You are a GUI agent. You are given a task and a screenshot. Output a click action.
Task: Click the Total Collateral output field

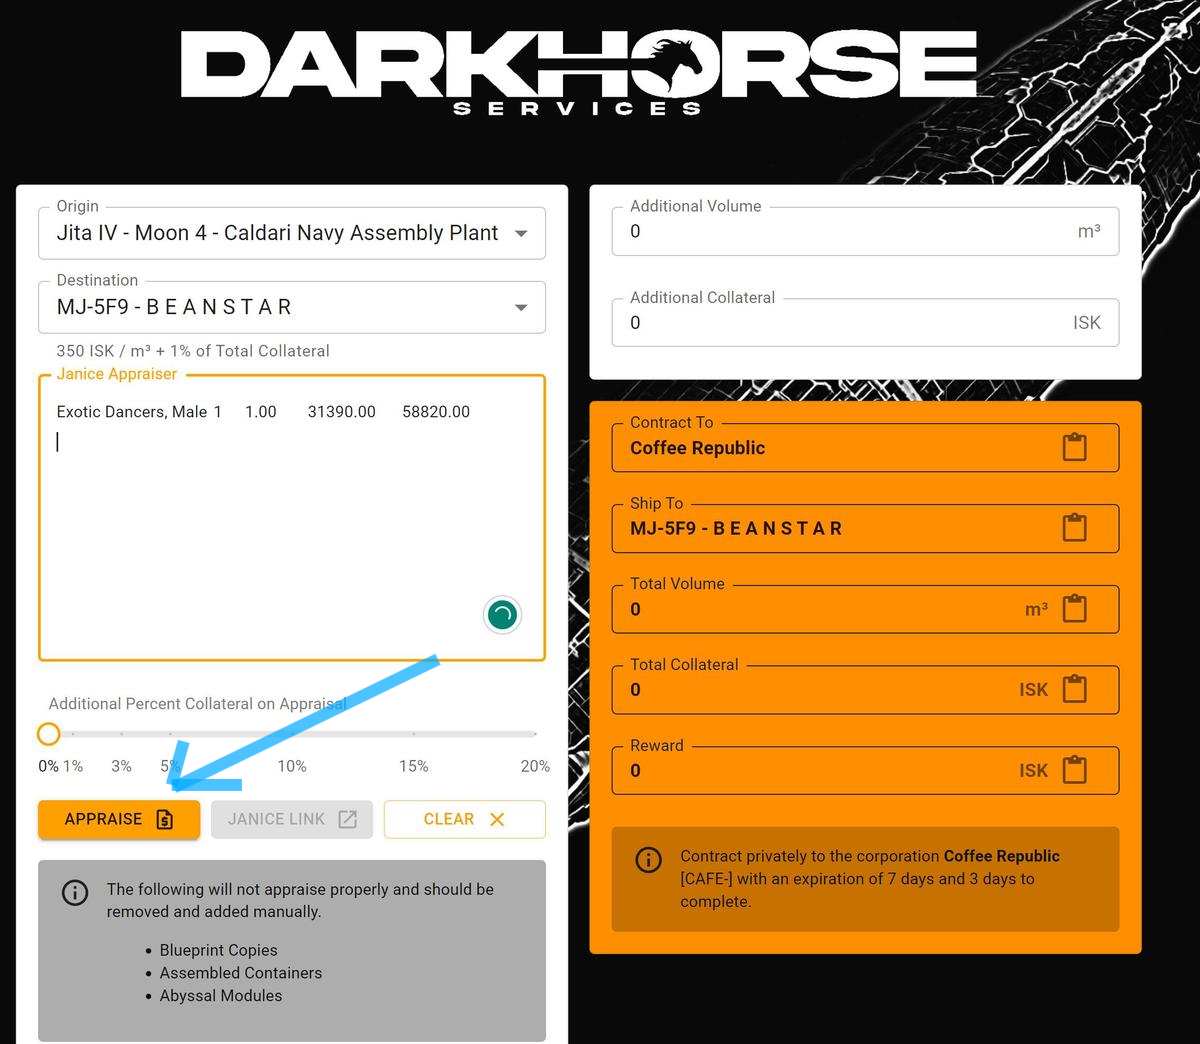click(865, 689)
